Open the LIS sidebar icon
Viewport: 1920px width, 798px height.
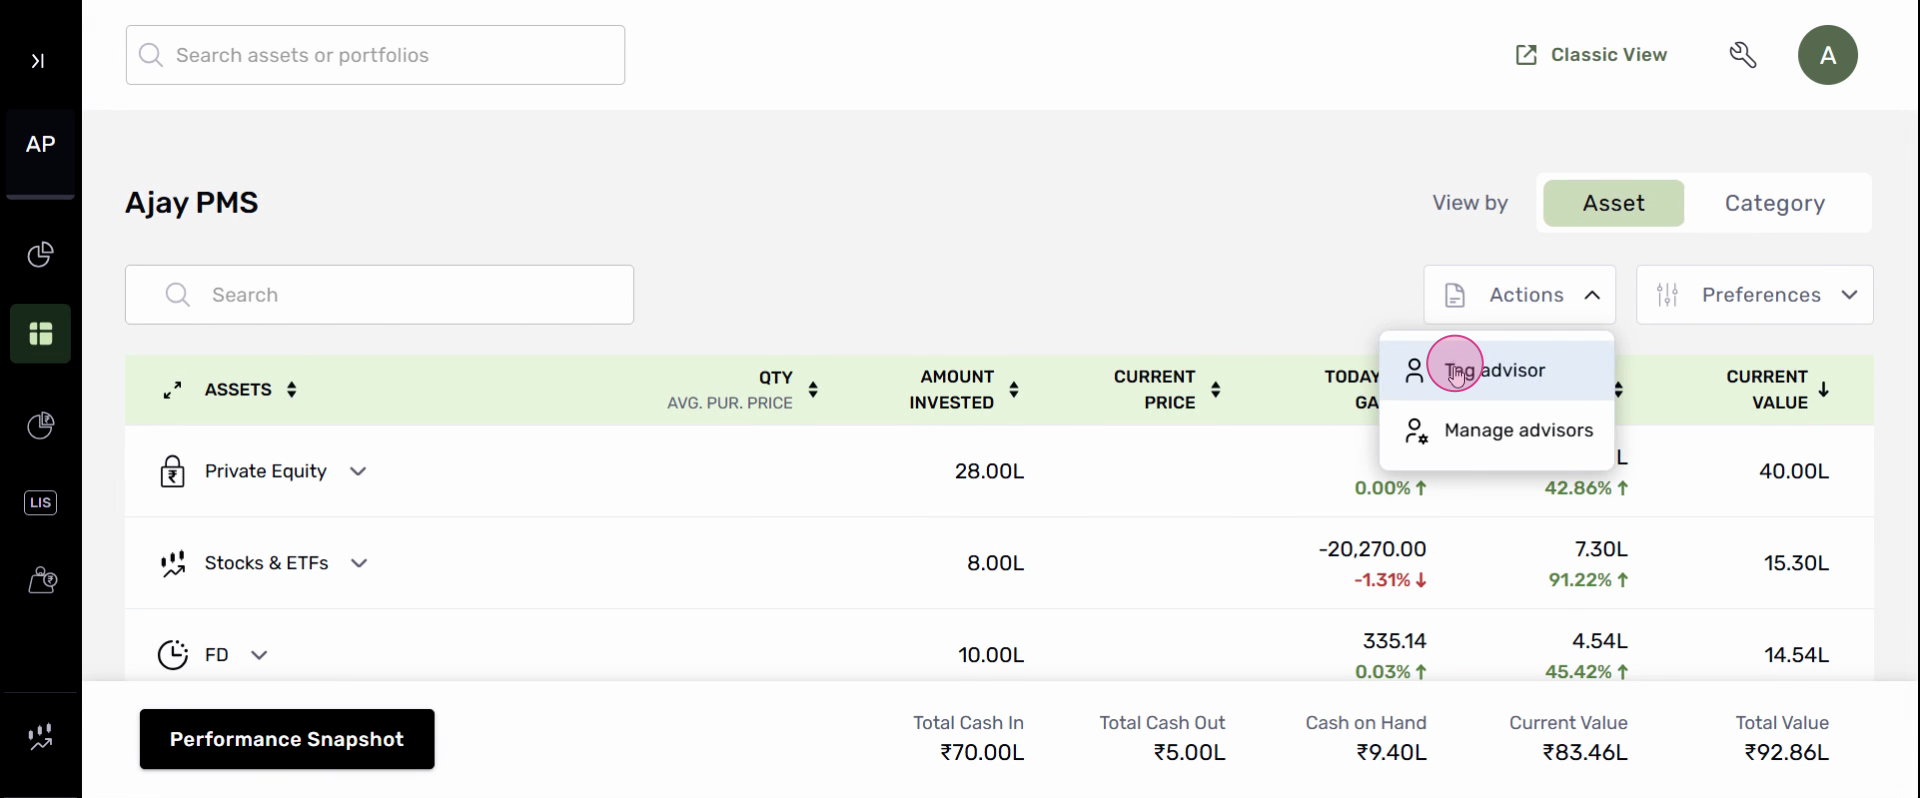click(x=40, y=502)
